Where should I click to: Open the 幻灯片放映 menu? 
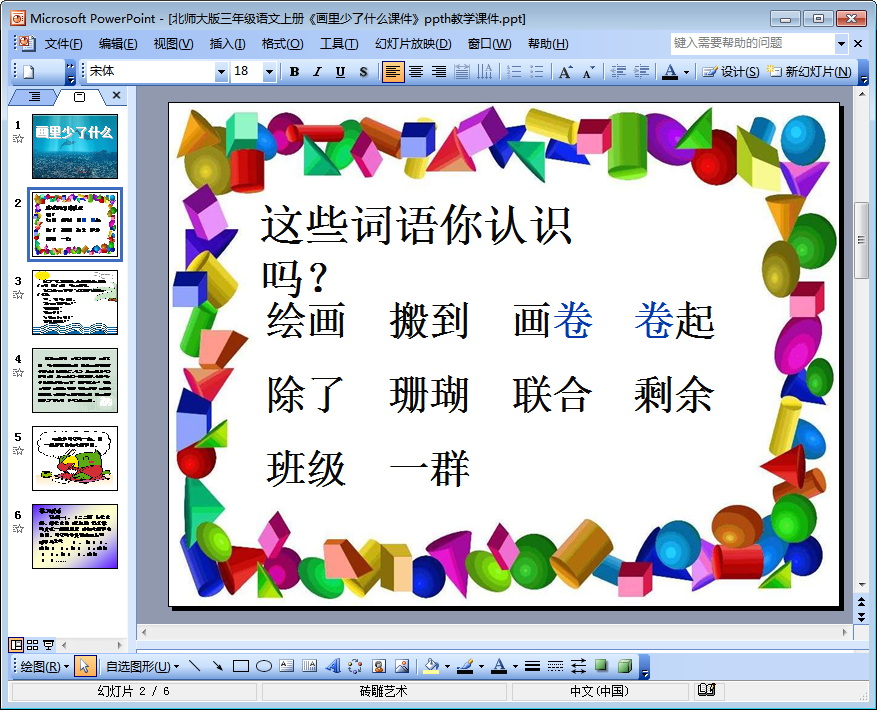pos(412,44)
